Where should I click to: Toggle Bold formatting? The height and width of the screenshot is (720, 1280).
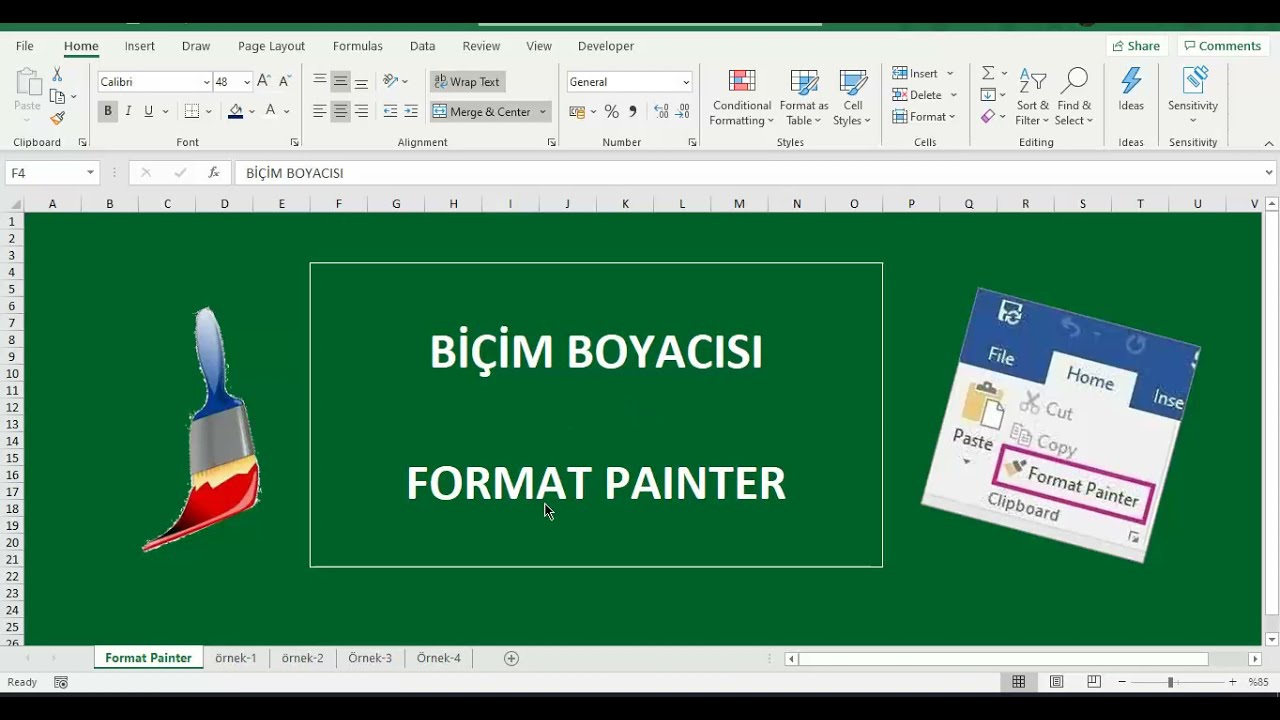pos(108,111)
